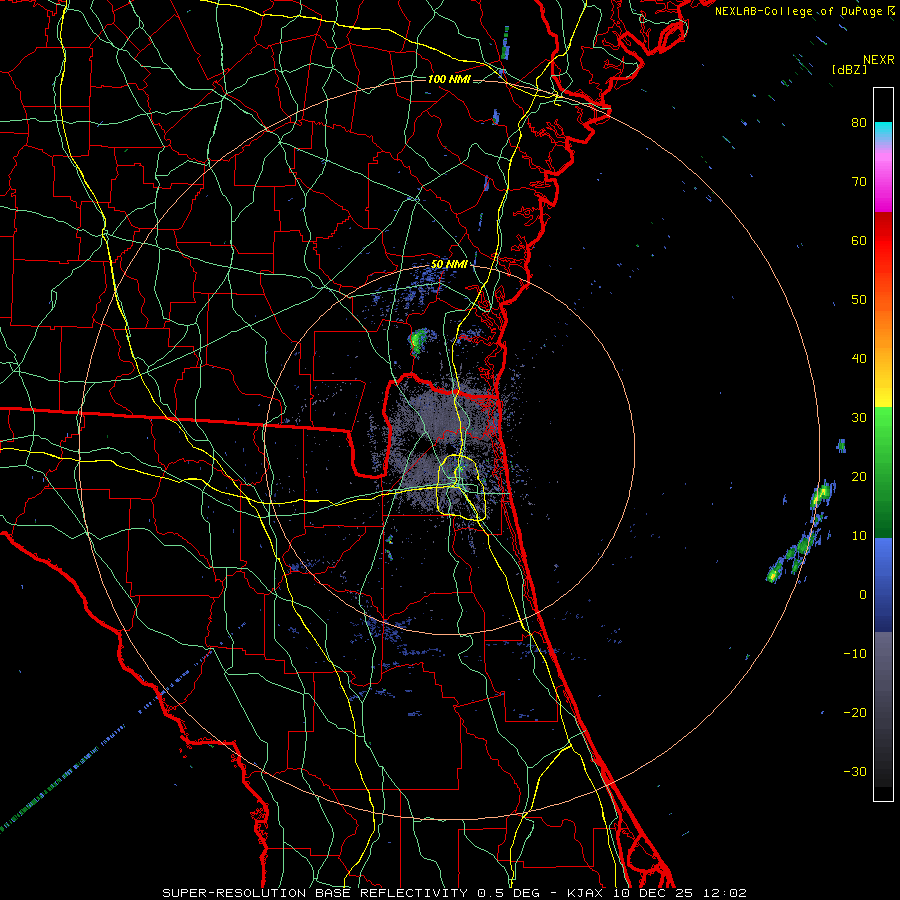Image resolution: width=900 pixels, height=900 pixels.
Task: Click the 0 value on dBZ scale
Action: [863, 595]
